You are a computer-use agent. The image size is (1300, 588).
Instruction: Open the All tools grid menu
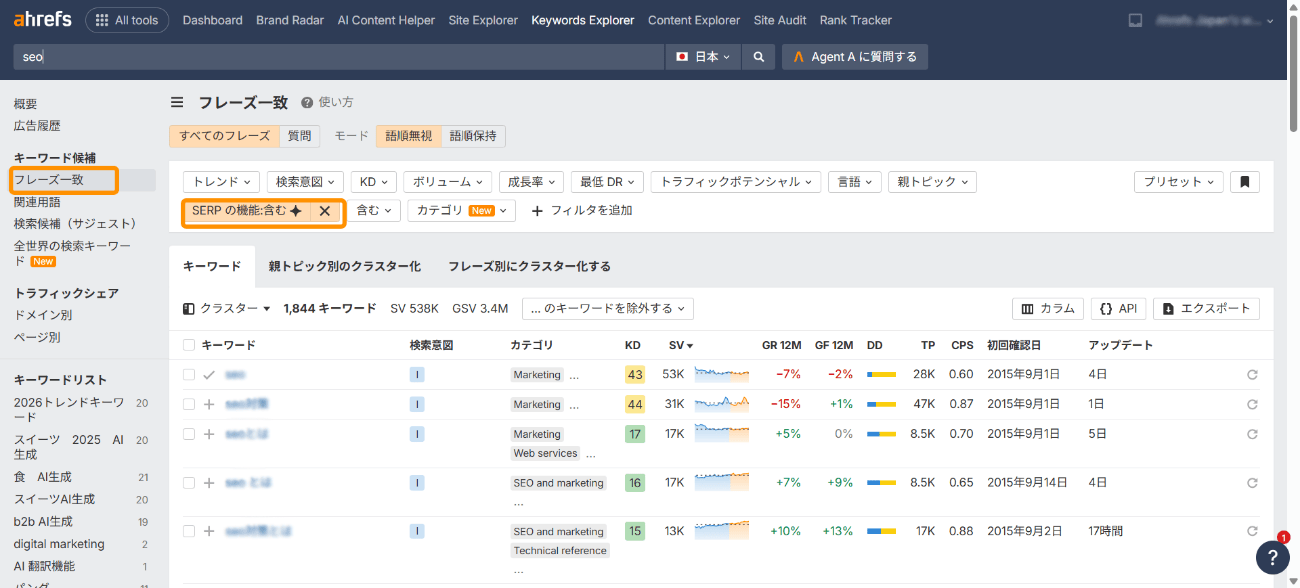127,20
